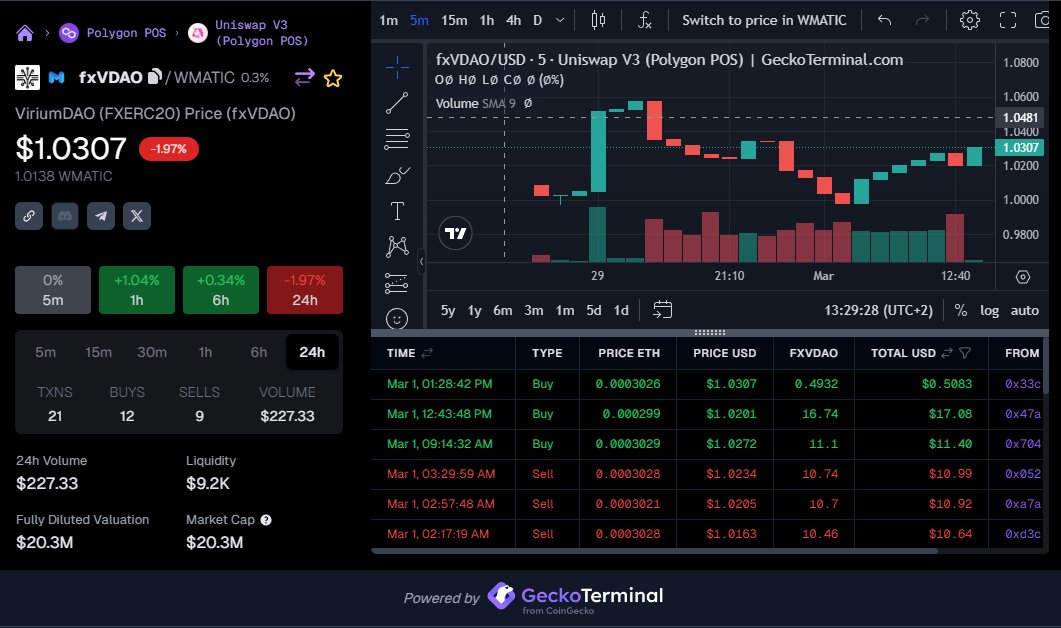This screenshot has width=1061, height=628.
Task: Show the Market Cap help tooltip
Action: pyautogui.click(x=266, y=520)
